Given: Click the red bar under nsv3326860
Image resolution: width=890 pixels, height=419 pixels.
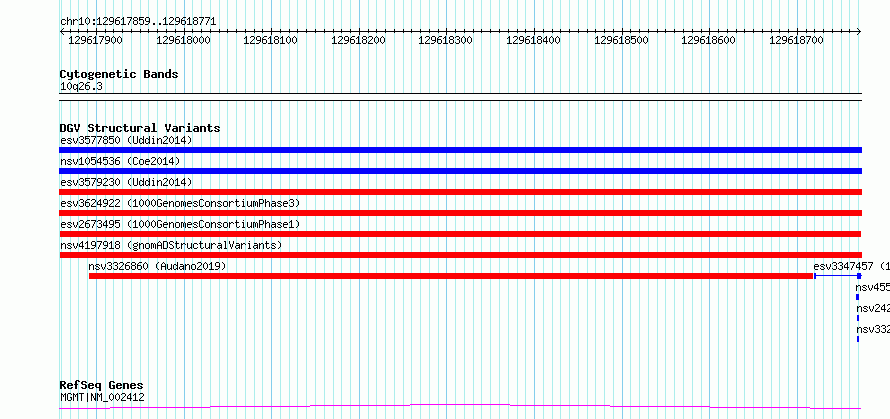Looking at the screenshot, I should pos(451,276).
